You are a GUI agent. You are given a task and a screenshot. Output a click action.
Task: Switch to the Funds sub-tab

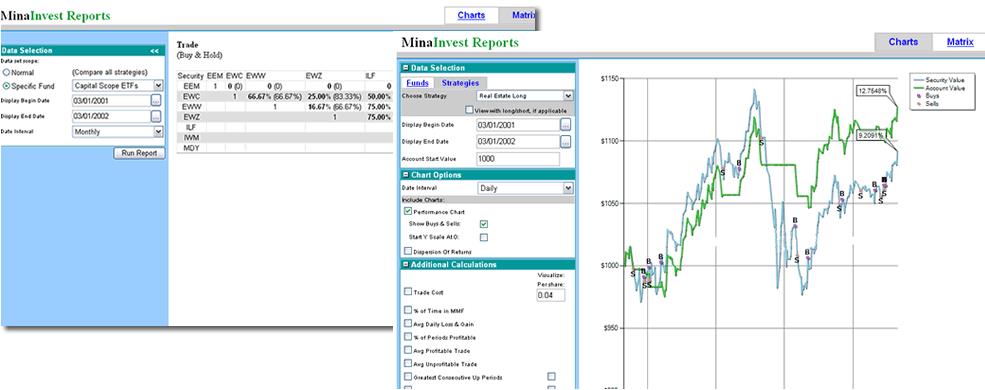[416, 83]
